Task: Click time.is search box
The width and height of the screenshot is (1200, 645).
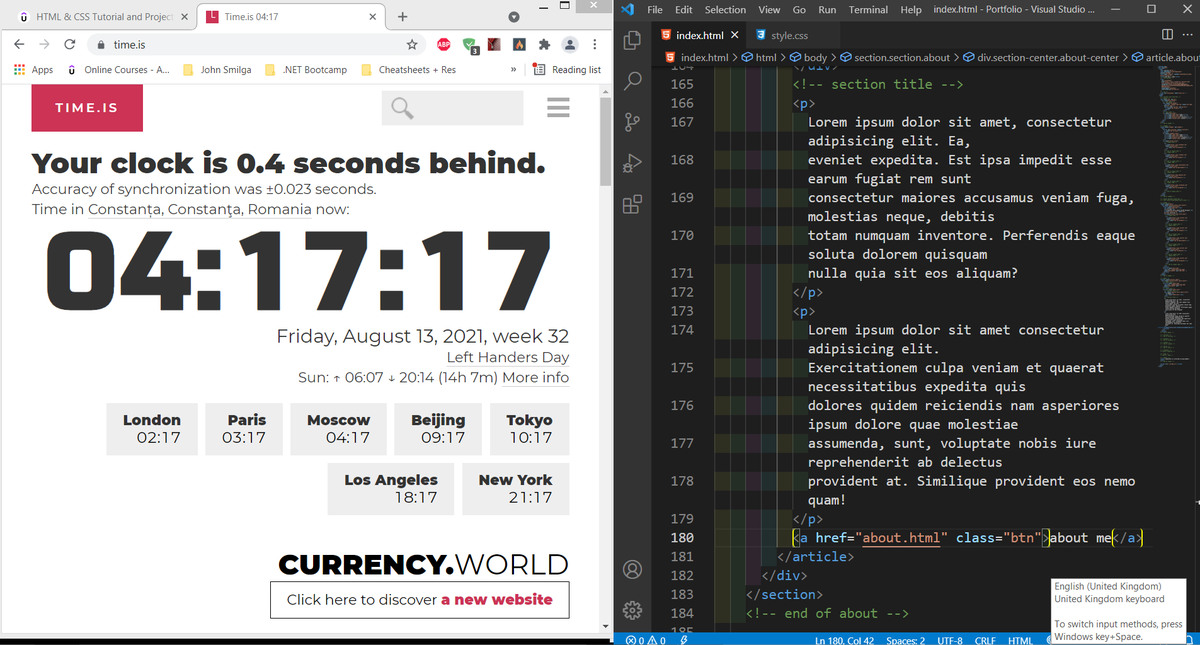Action: click(452, 108)
